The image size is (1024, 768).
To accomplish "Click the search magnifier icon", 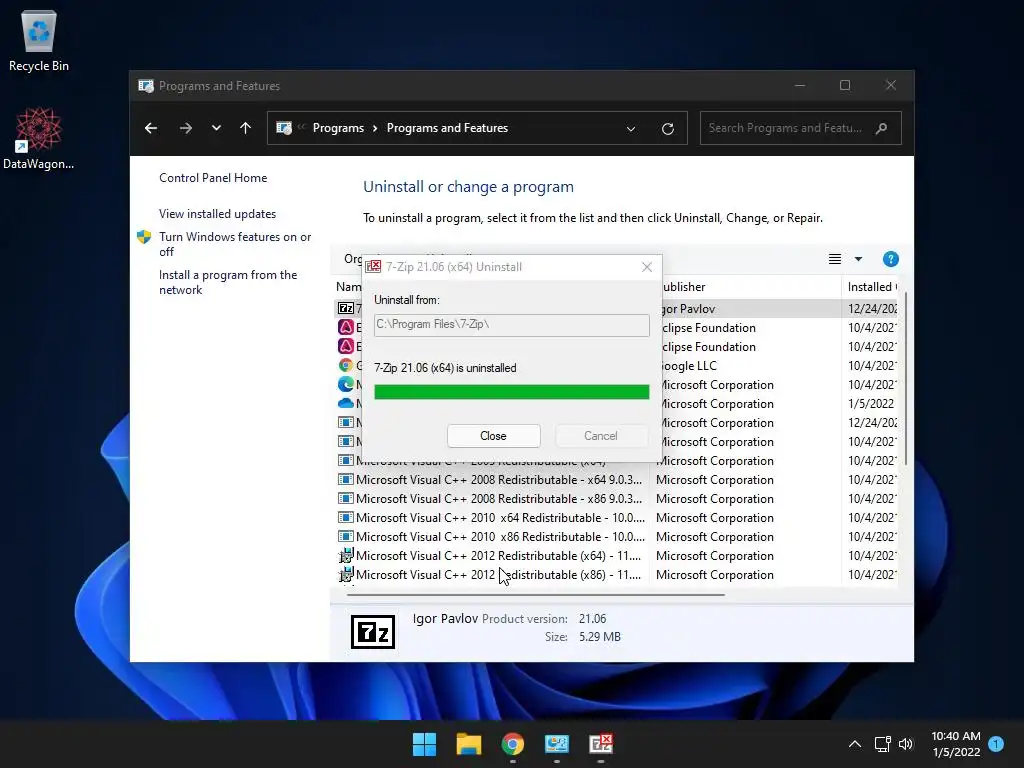I will pyautogui.click(x=882, y=128).
